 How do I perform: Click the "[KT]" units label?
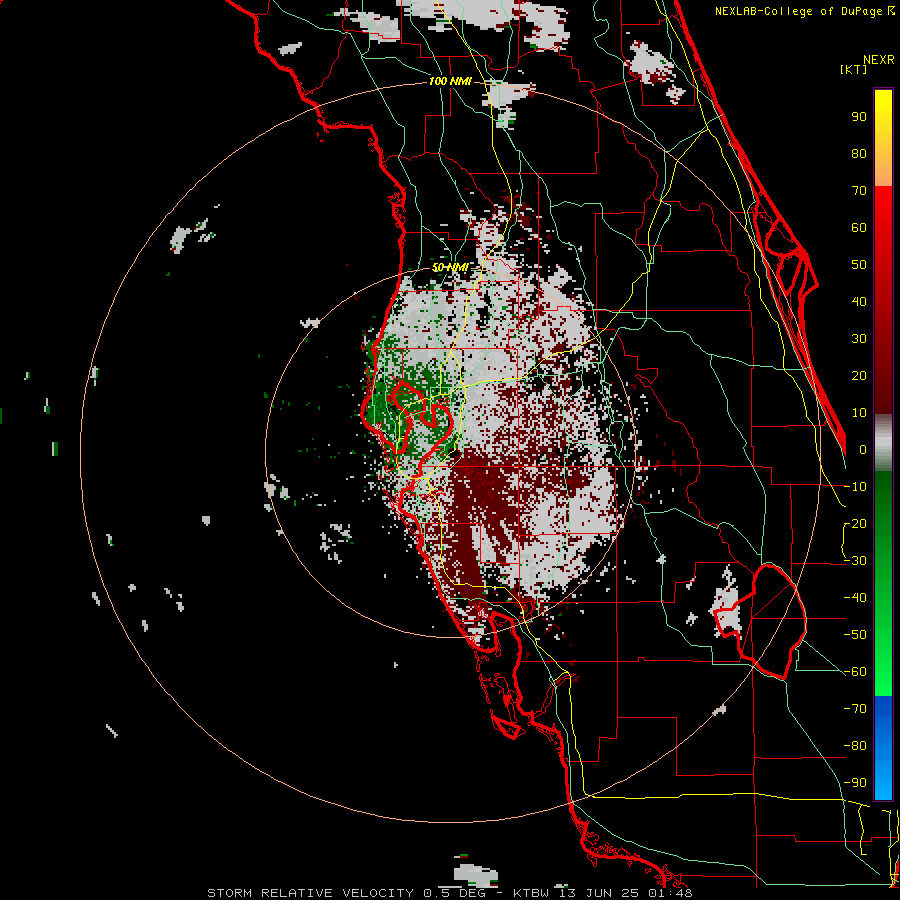(x=853, y=69)
